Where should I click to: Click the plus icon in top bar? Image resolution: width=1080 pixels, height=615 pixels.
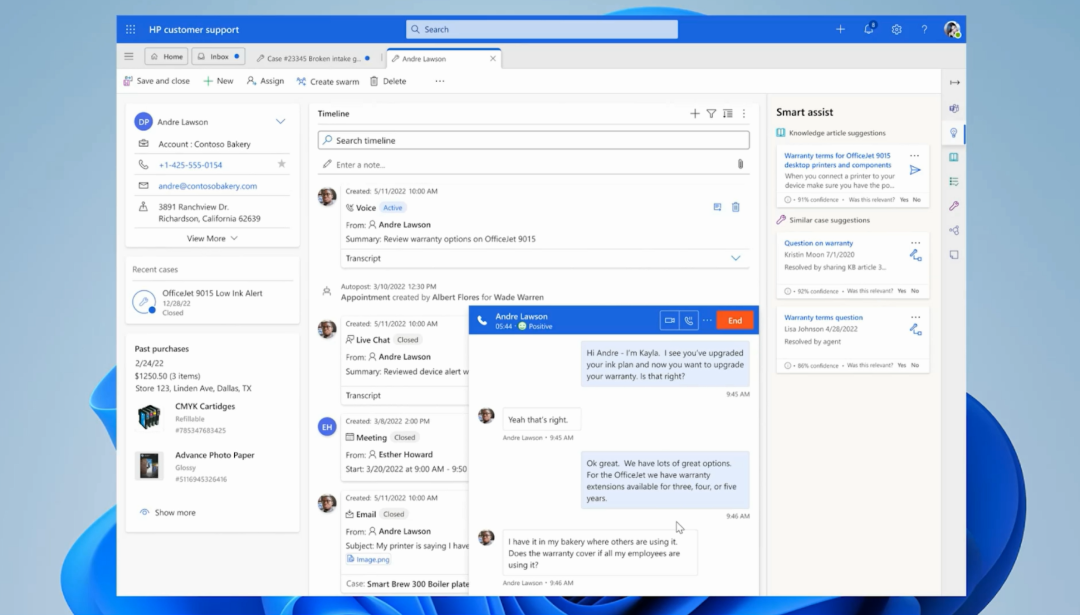click(840, 30)
